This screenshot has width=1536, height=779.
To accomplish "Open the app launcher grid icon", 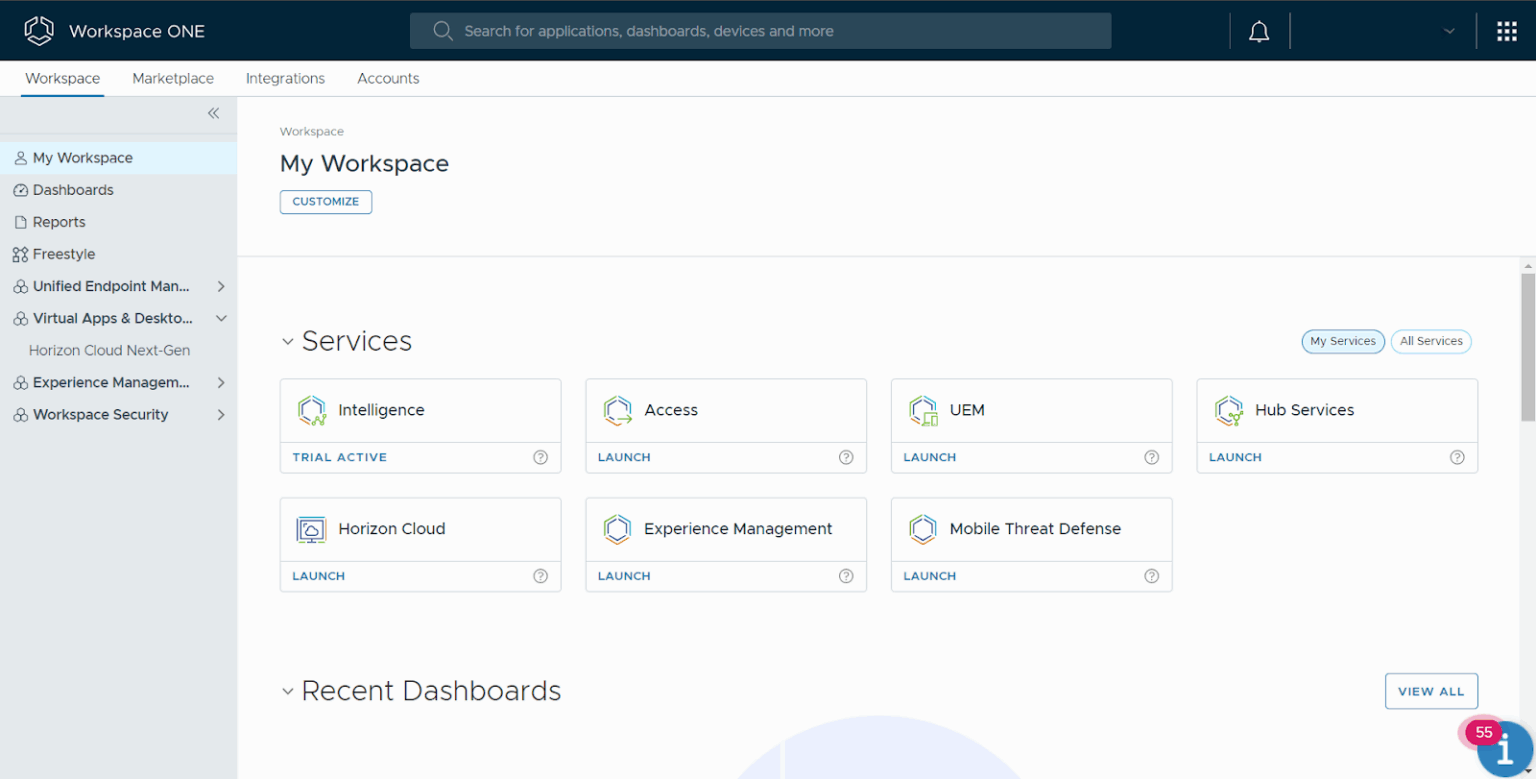I will (x=1506, y=30).
